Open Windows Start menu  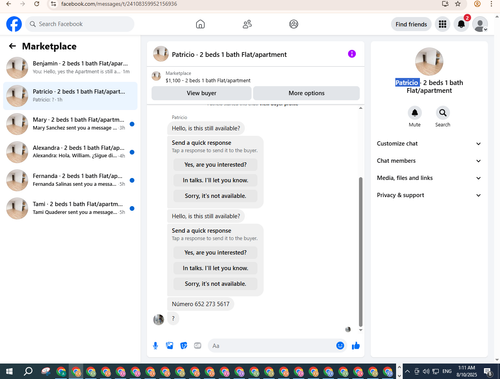(x=9, y=371)
